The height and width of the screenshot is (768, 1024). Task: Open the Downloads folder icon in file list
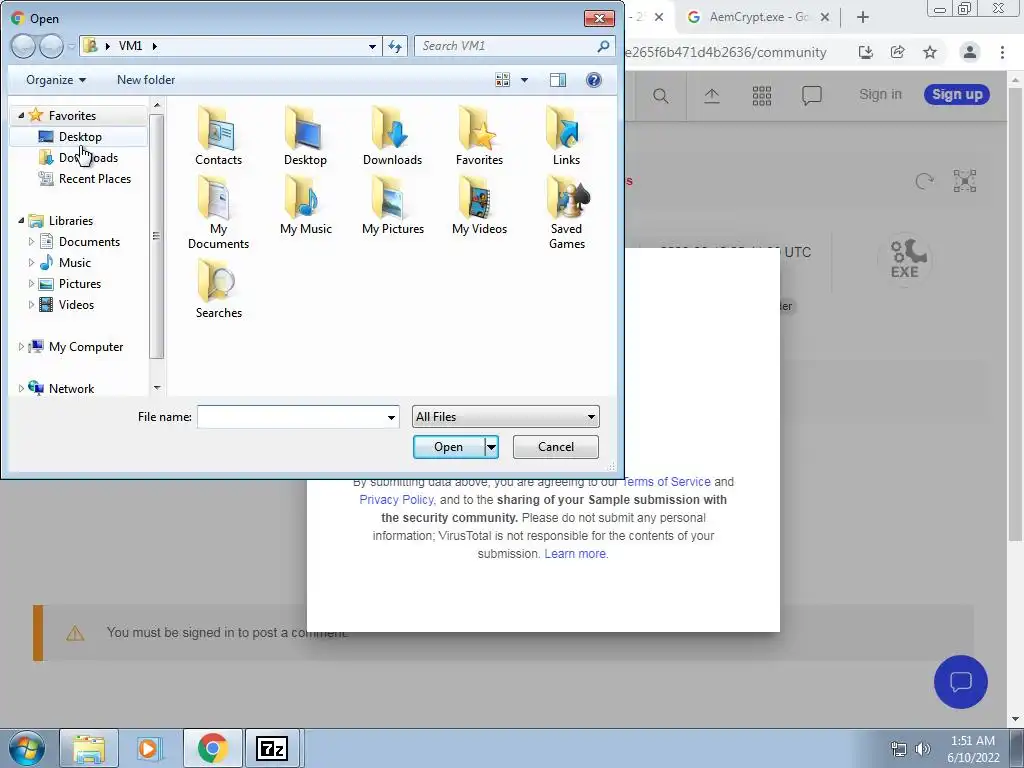pyautogui.click(x=392, y=136)
